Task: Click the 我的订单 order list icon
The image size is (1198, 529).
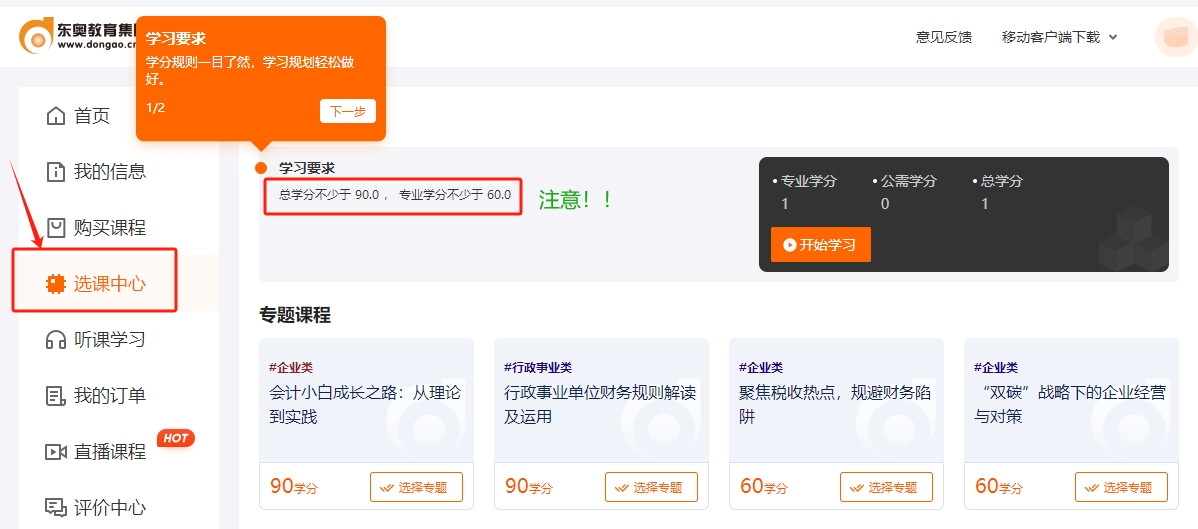Action: point(56,396)
